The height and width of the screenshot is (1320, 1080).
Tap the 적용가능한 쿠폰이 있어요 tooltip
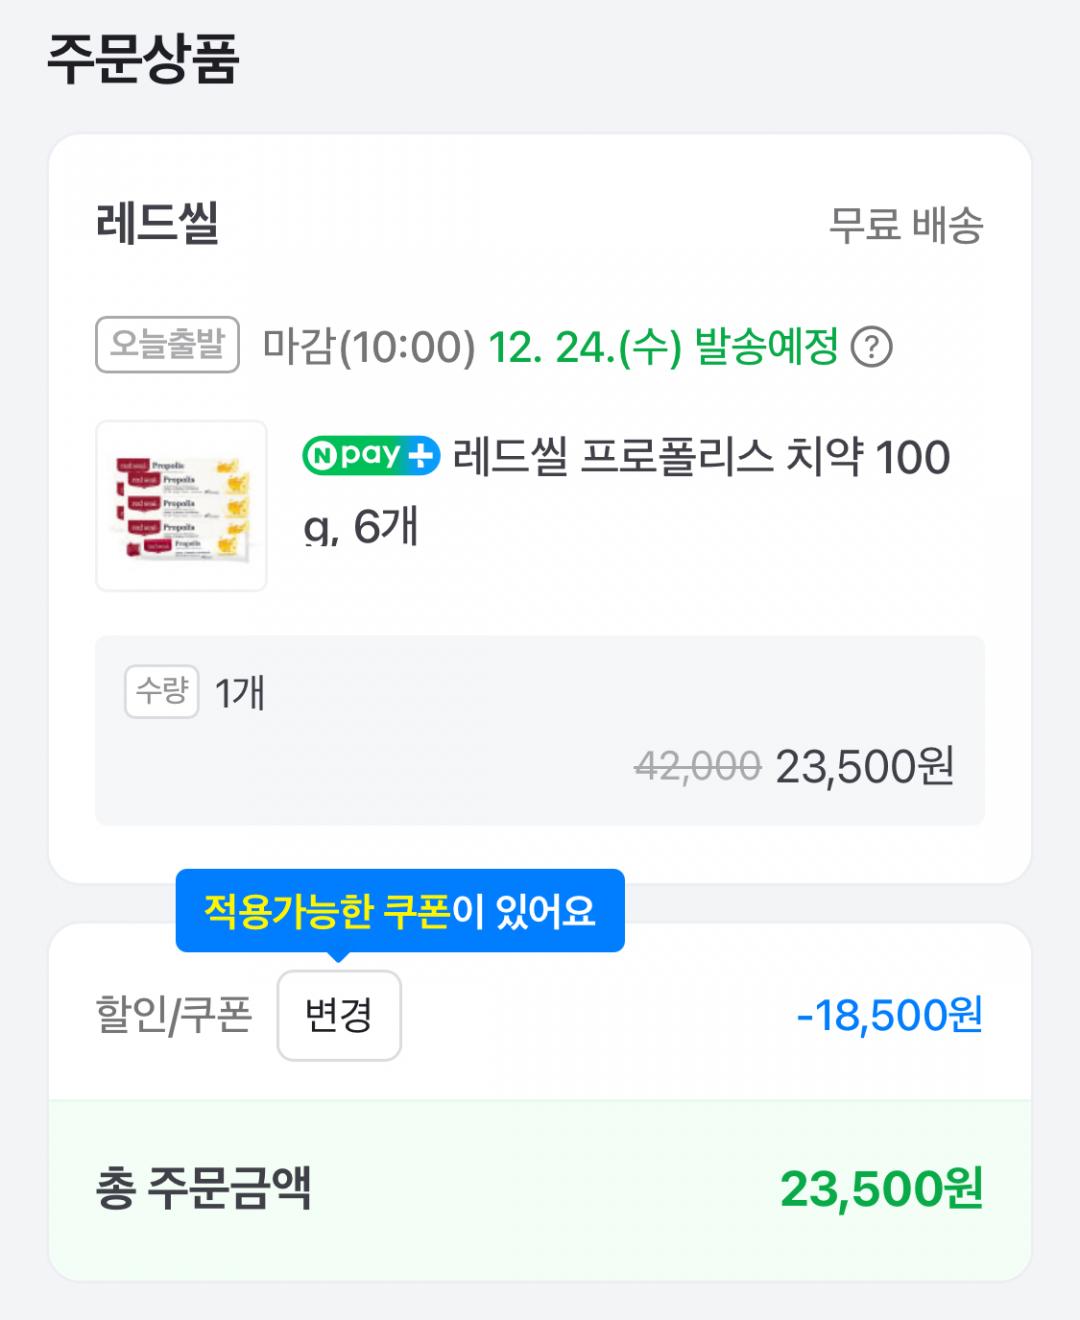(x=400, y=911)
